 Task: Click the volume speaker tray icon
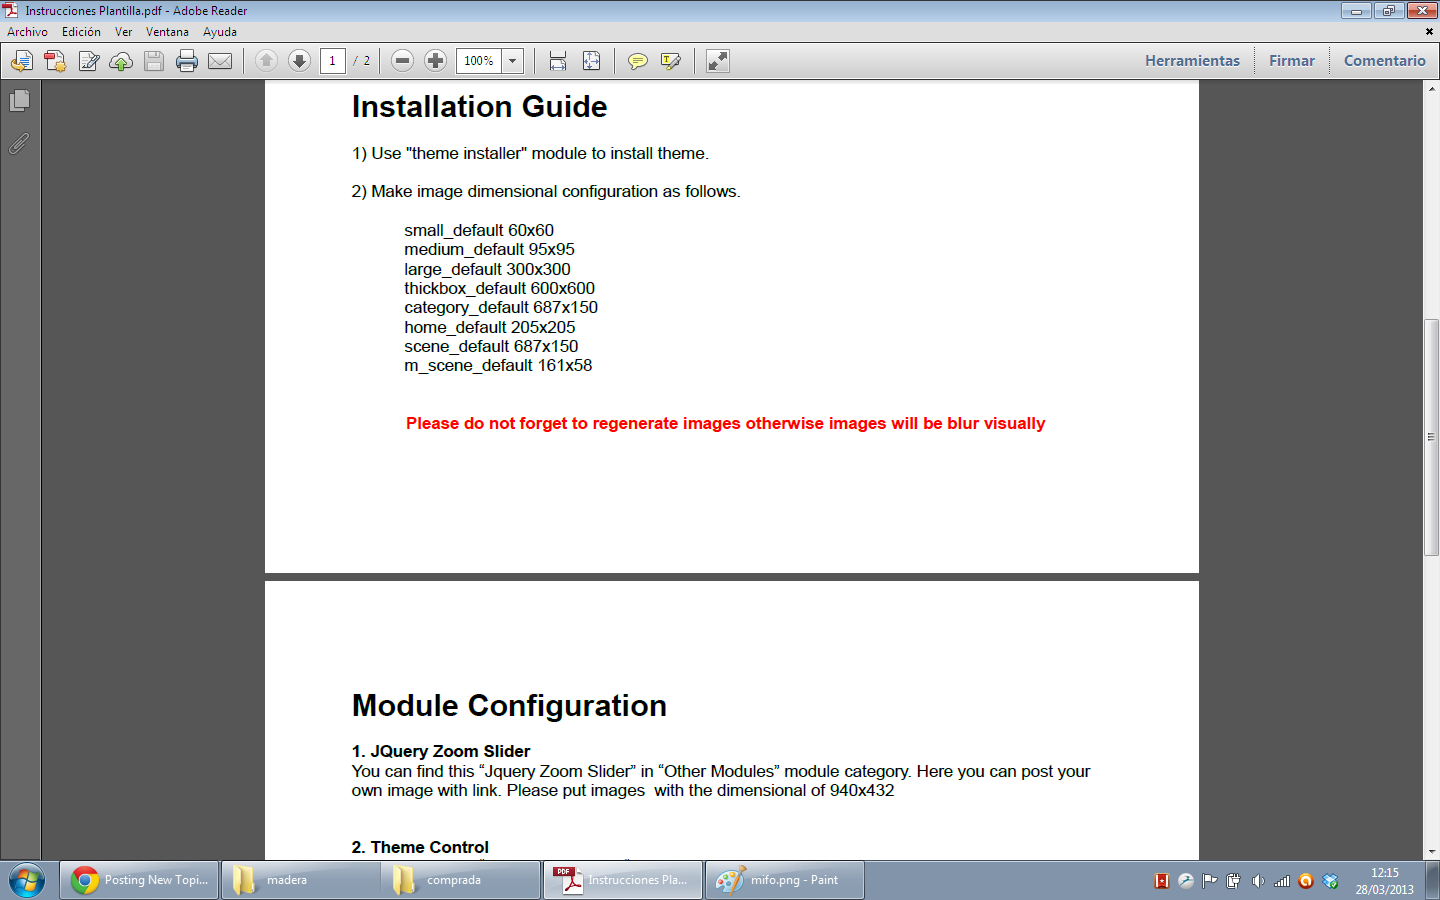coord(1258,881)
